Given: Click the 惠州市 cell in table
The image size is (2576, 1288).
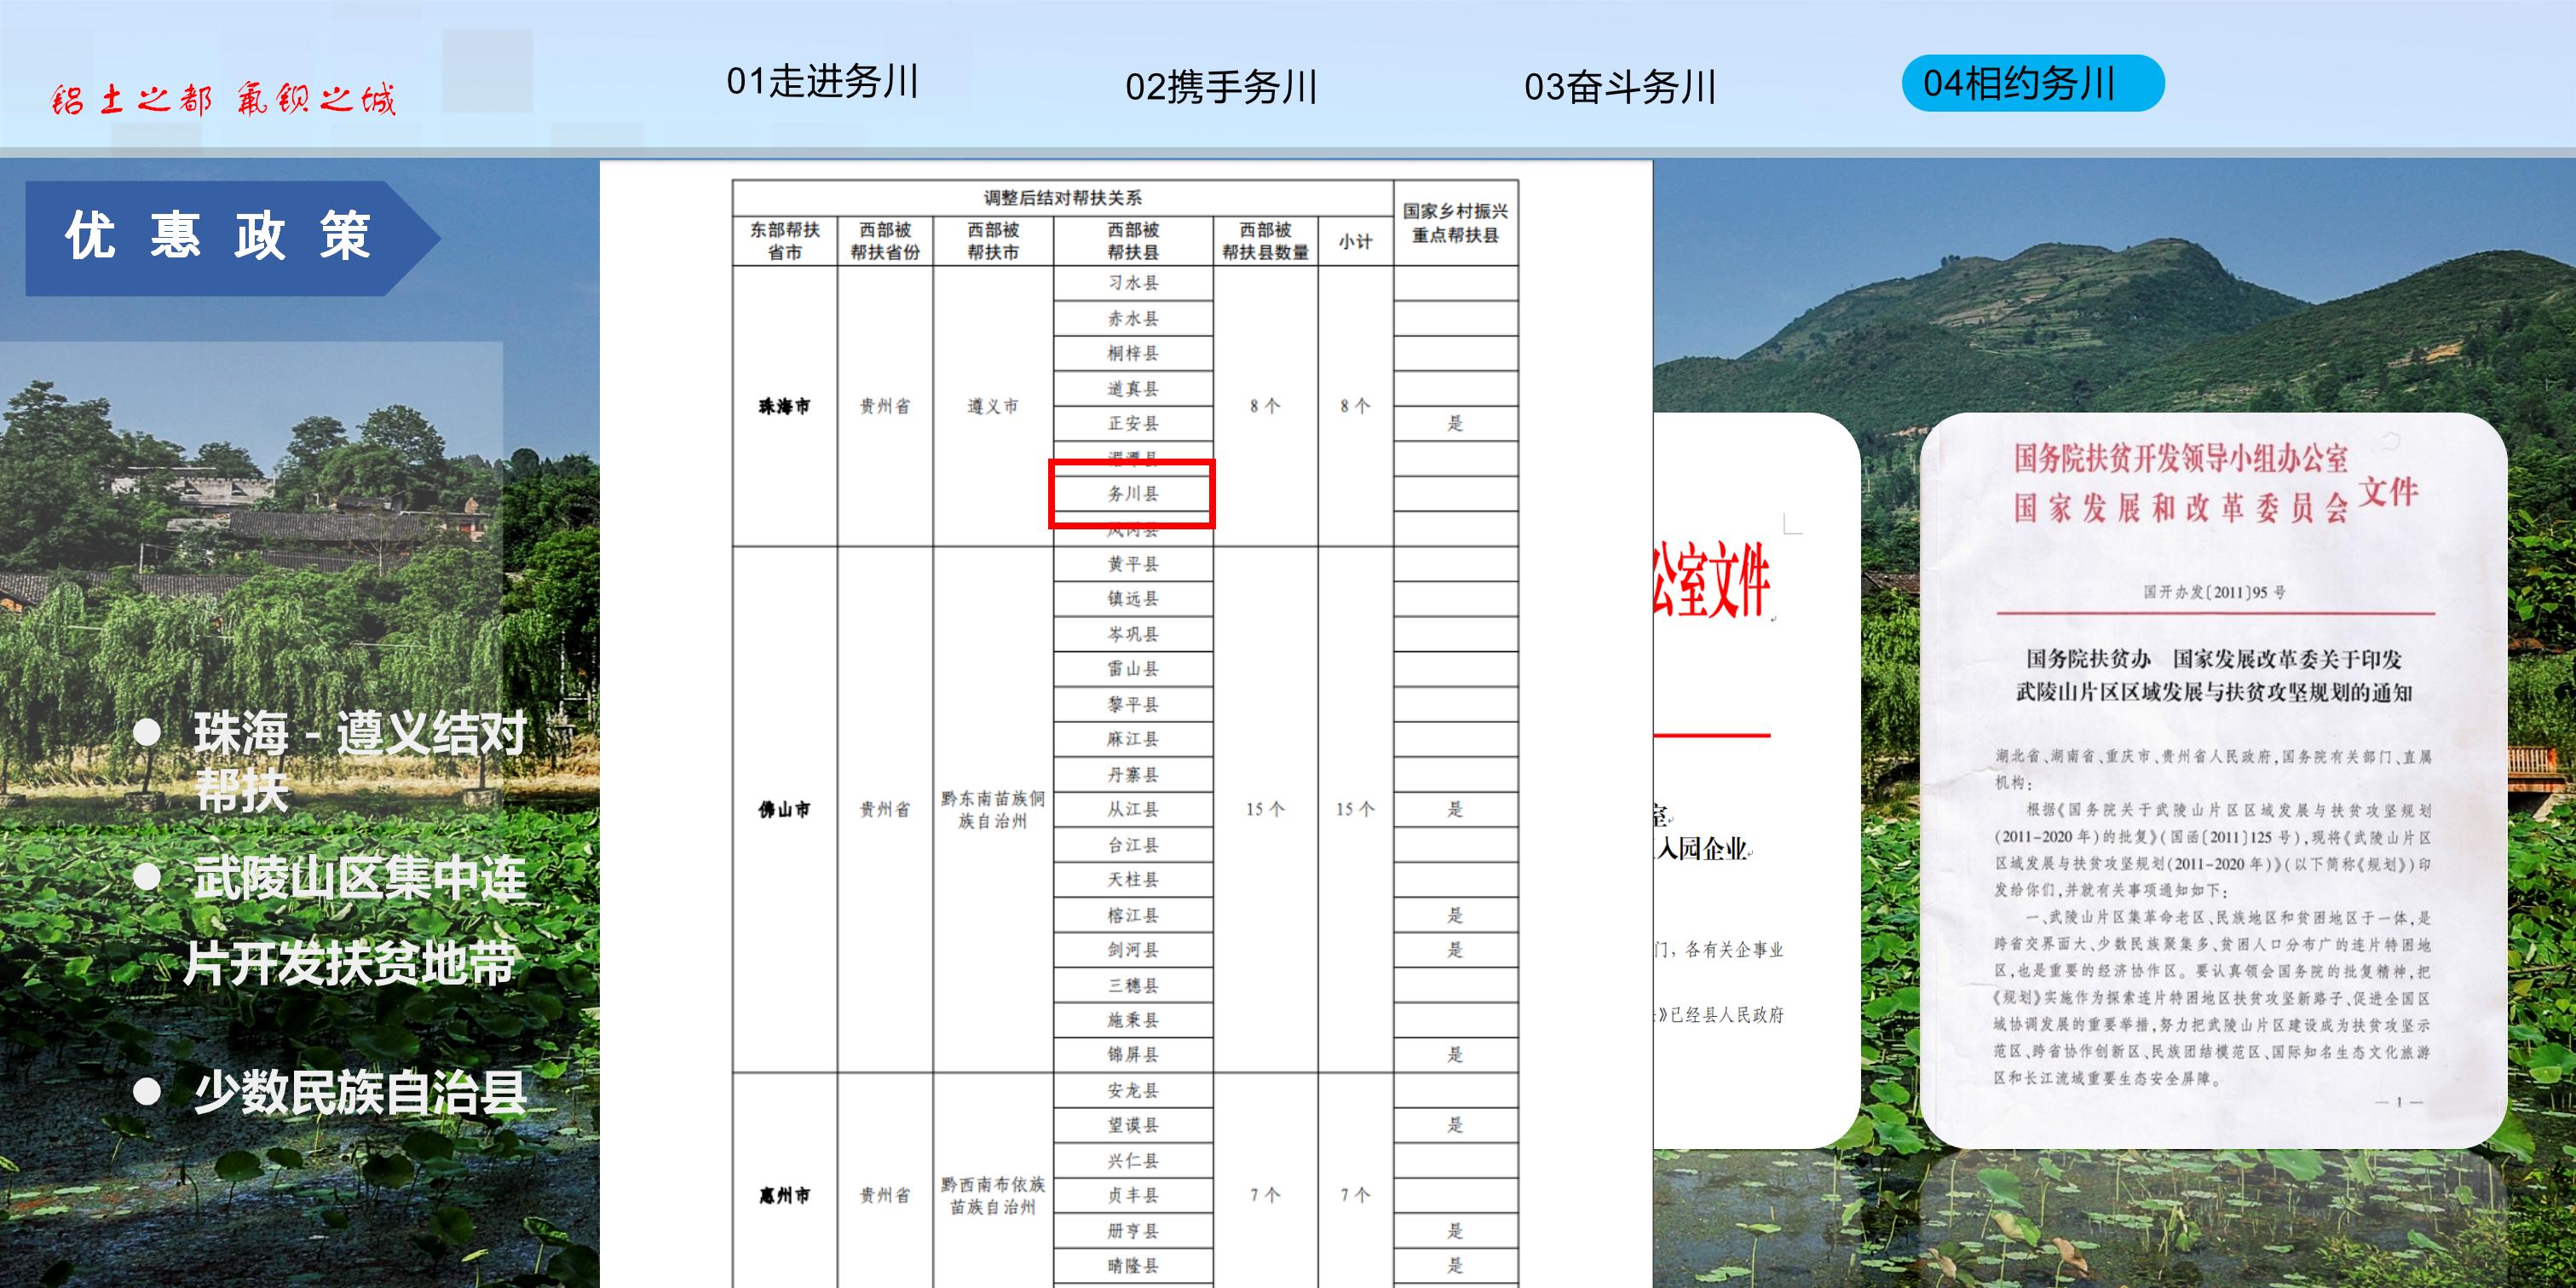Looking at the screenshot, I should tap(784, 1195).
